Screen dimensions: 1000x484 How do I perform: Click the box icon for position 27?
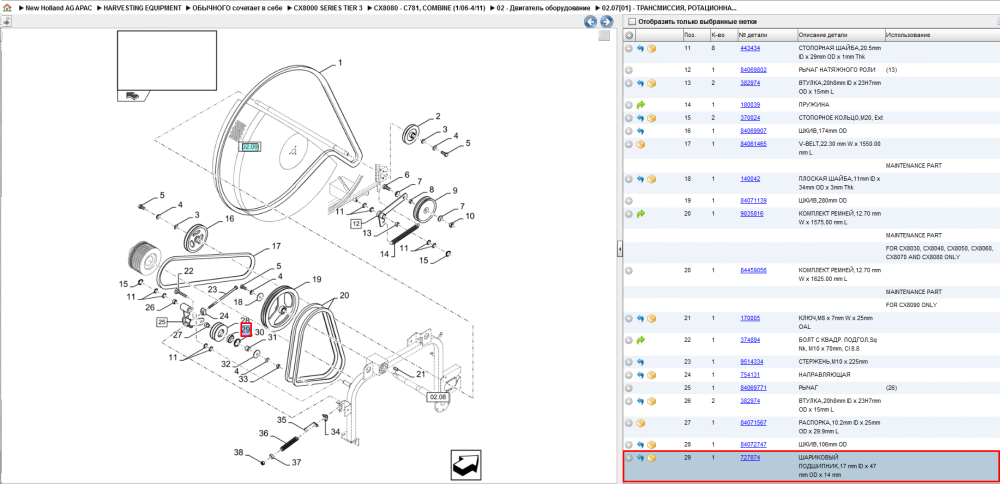640,423
